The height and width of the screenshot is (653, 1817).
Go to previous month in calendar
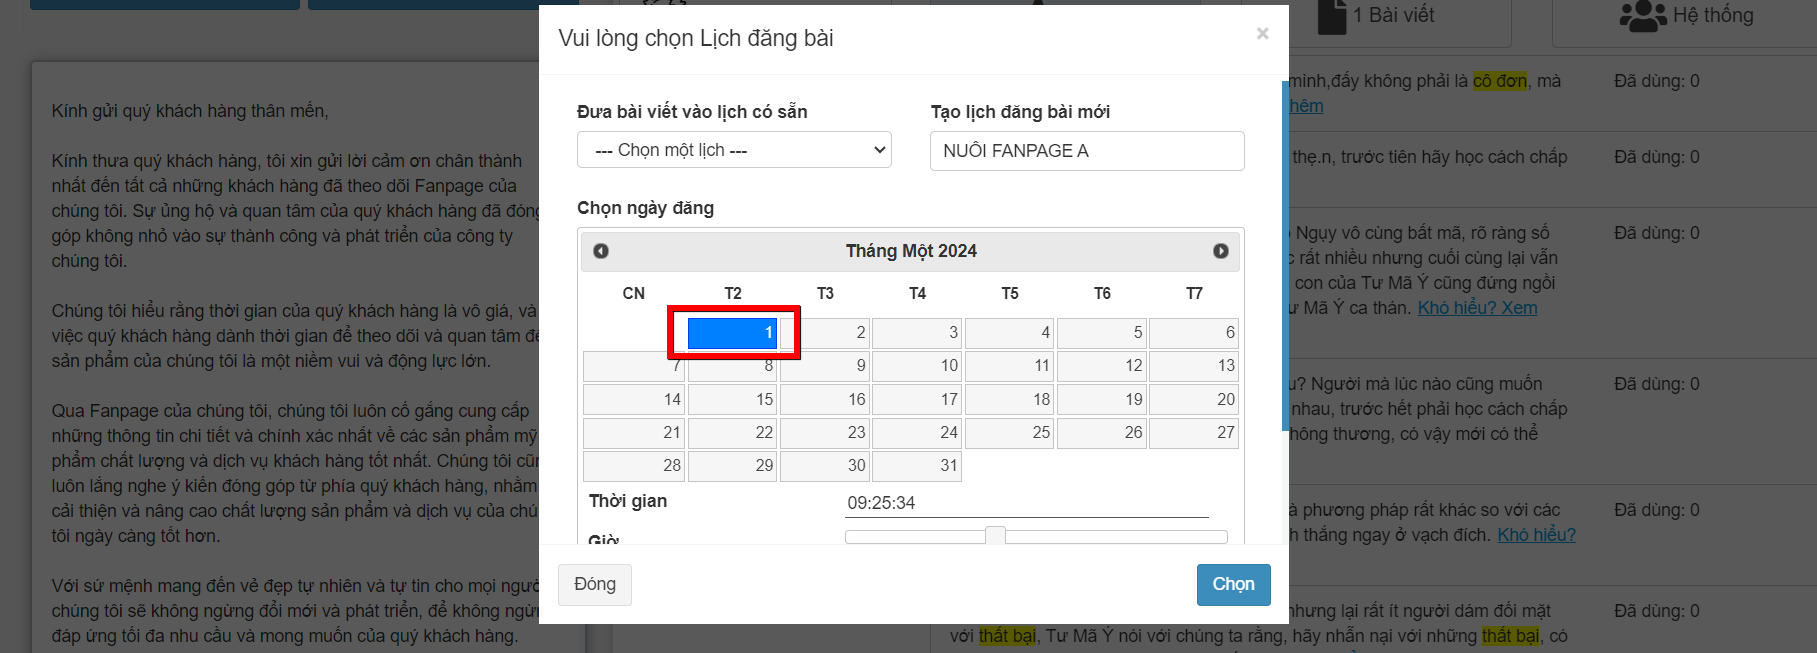tap(601, 251)
